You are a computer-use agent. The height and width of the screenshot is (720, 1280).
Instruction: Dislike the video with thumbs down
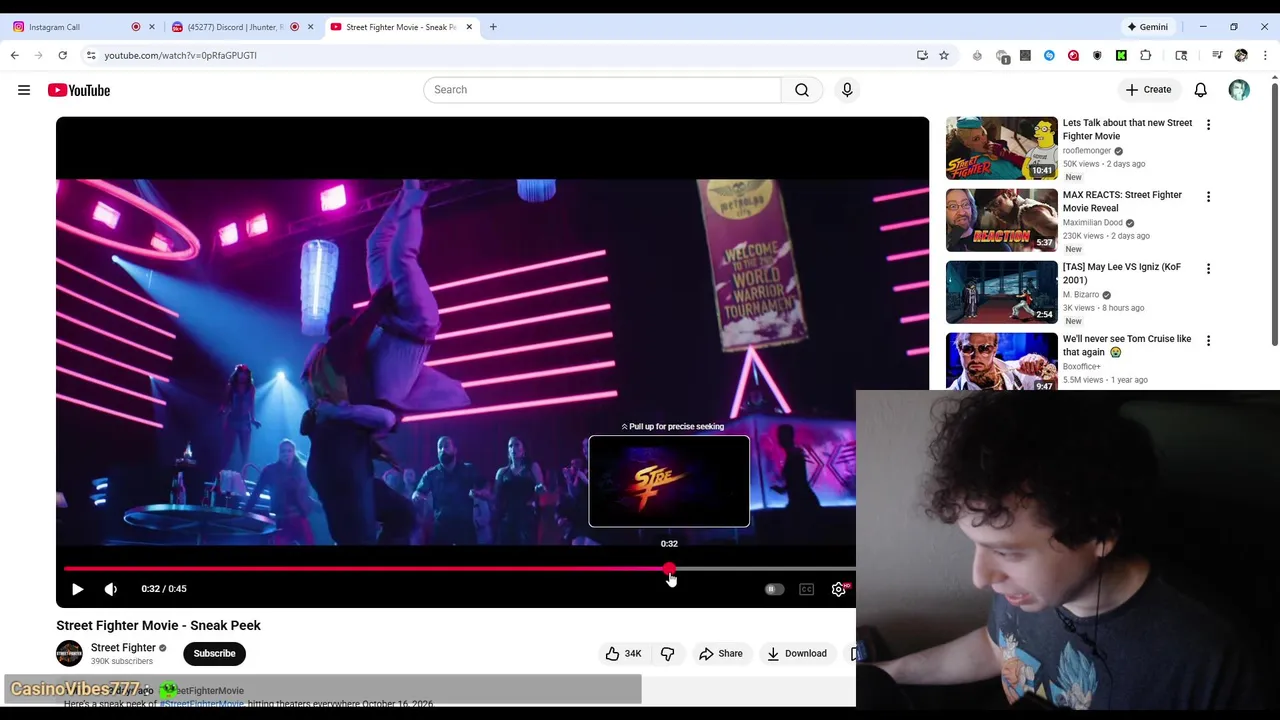668,653
